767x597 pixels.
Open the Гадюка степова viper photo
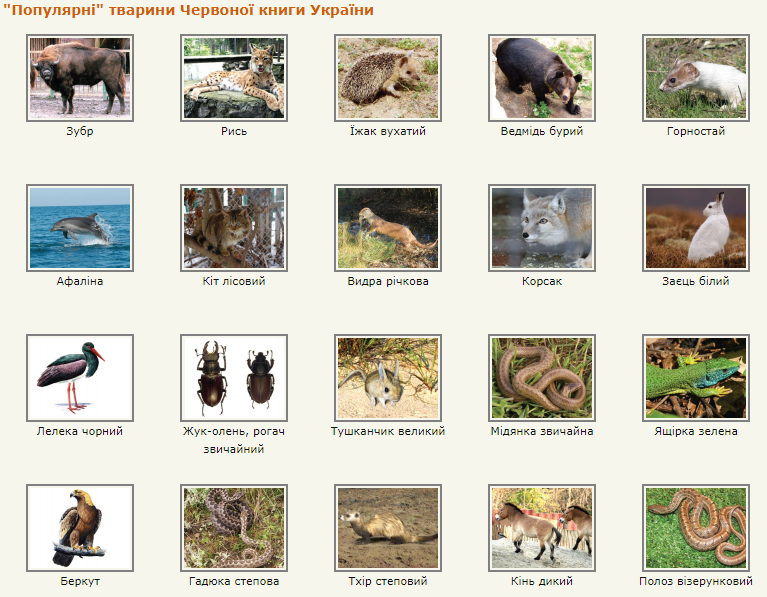(234, 528)
